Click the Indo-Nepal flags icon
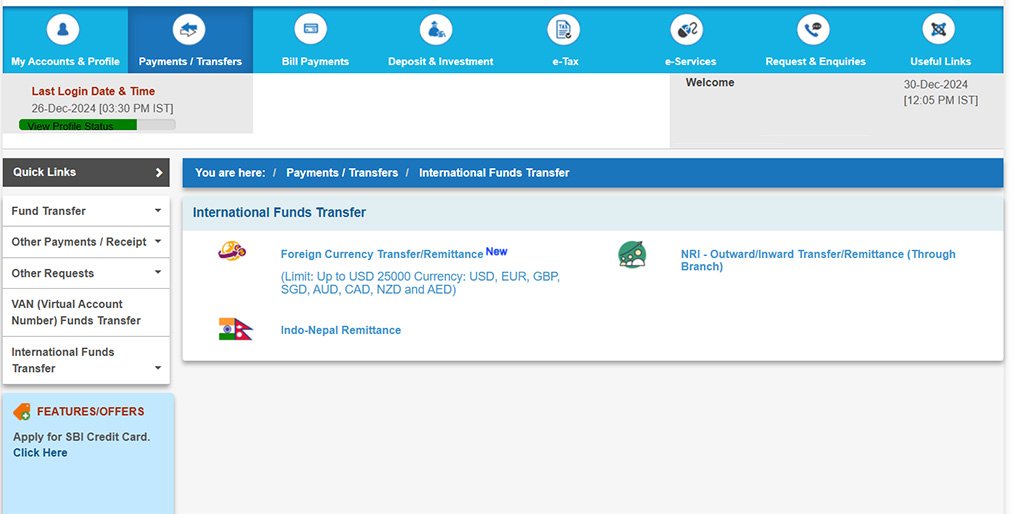The width and height of the screenshot is (1024, 514). pos(235,329)
